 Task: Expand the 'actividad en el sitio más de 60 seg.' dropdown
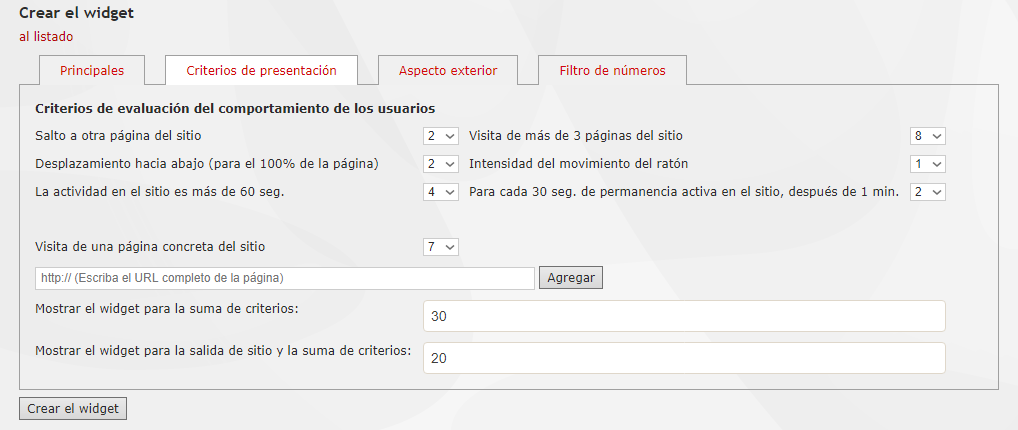[x=440, y=192]
